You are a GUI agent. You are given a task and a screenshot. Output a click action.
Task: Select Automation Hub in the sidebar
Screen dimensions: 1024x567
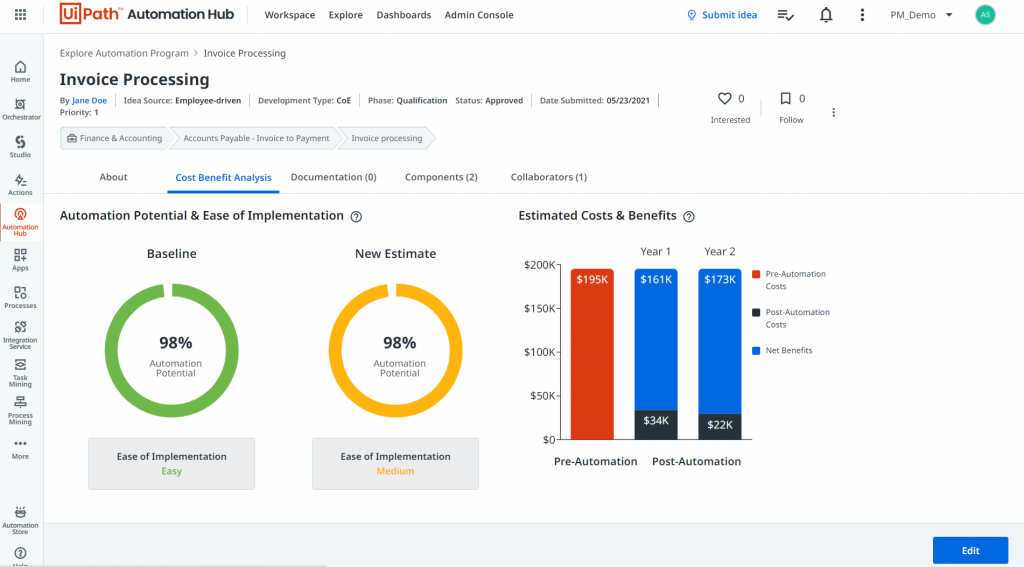pyautogui.click(x=20, y=223)
